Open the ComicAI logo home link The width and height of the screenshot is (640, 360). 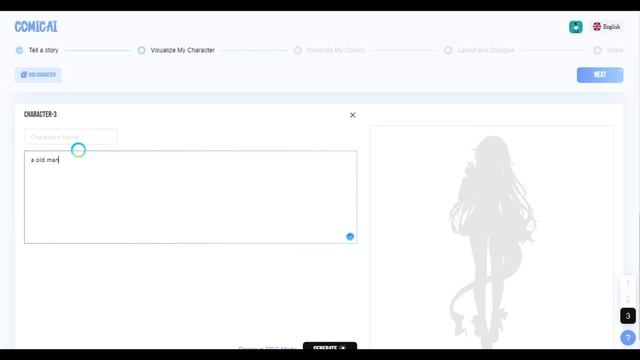pyautogui.click(x=36, y=27)
